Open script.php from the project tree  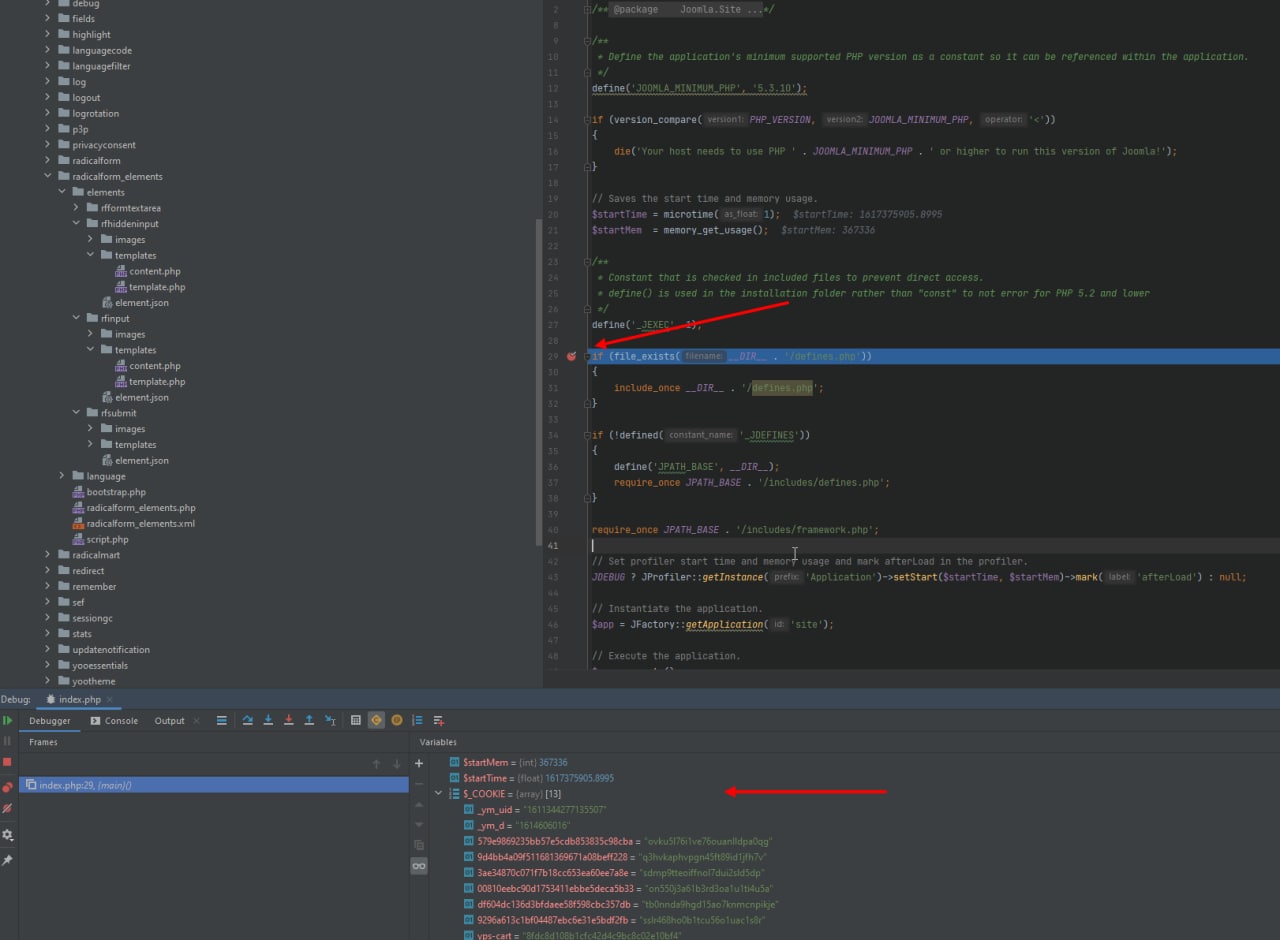[x=107, y=539]
